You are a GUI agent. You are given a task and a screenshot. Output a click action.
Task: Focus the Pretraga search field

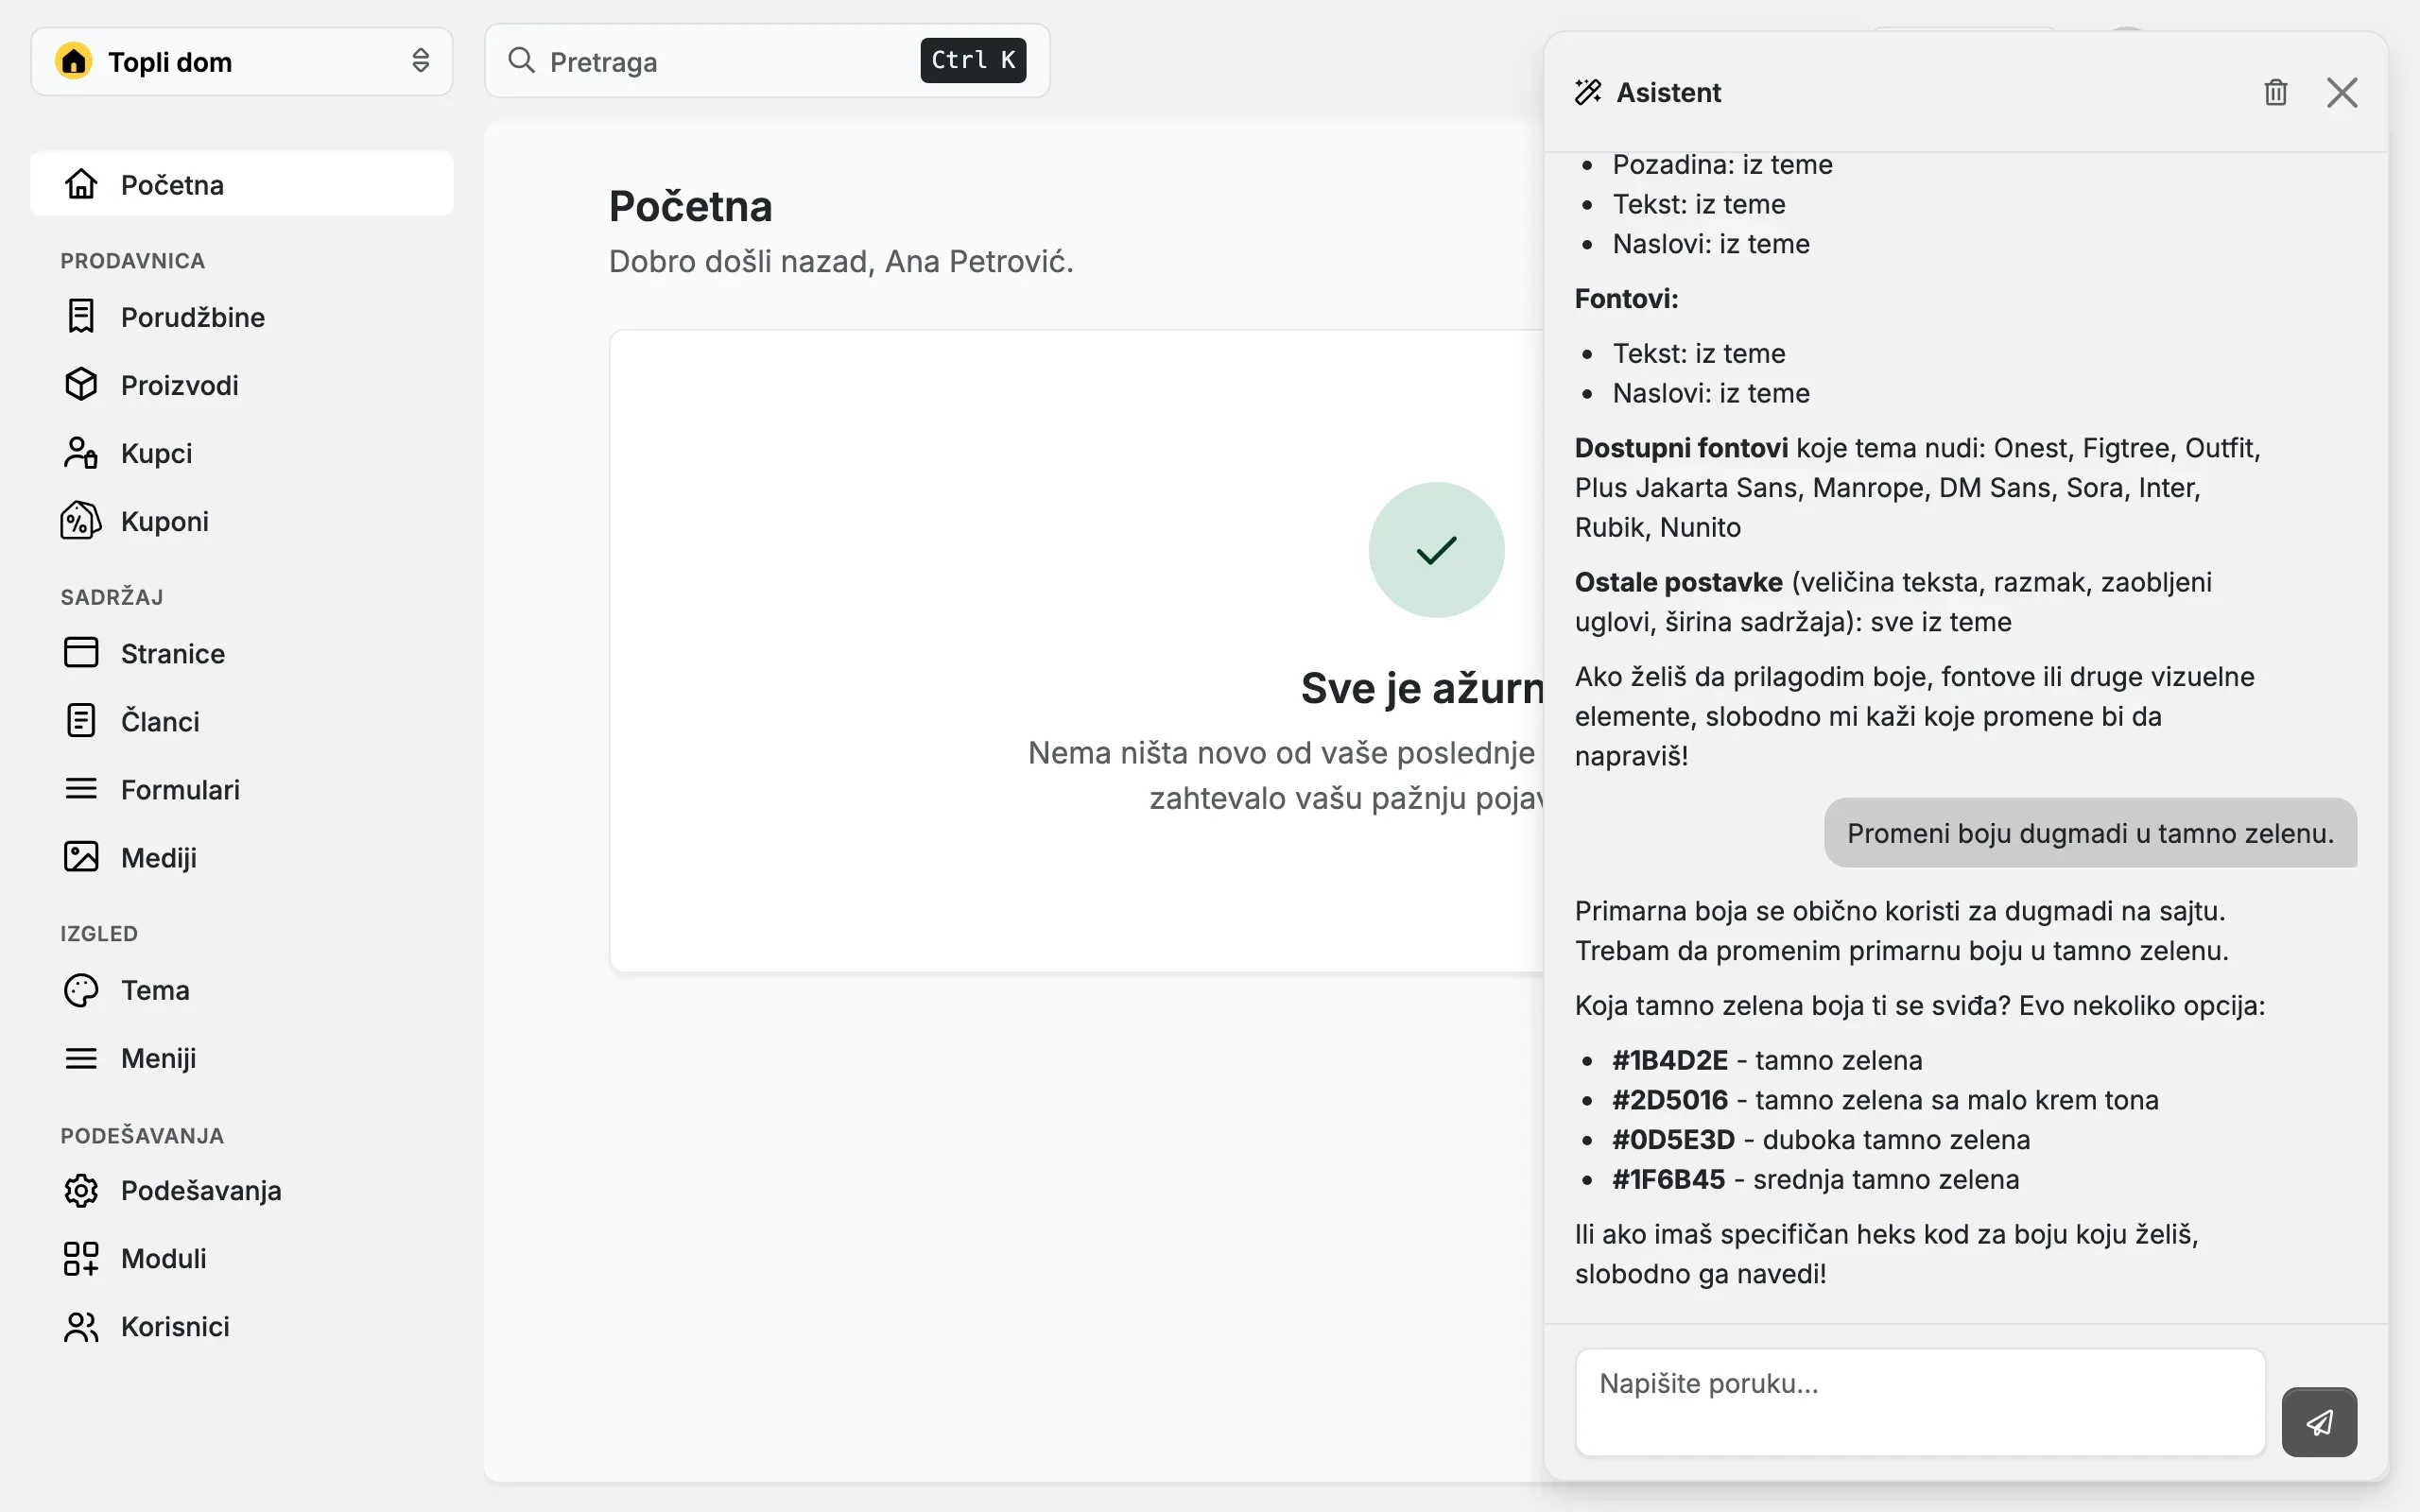point(767,61)
